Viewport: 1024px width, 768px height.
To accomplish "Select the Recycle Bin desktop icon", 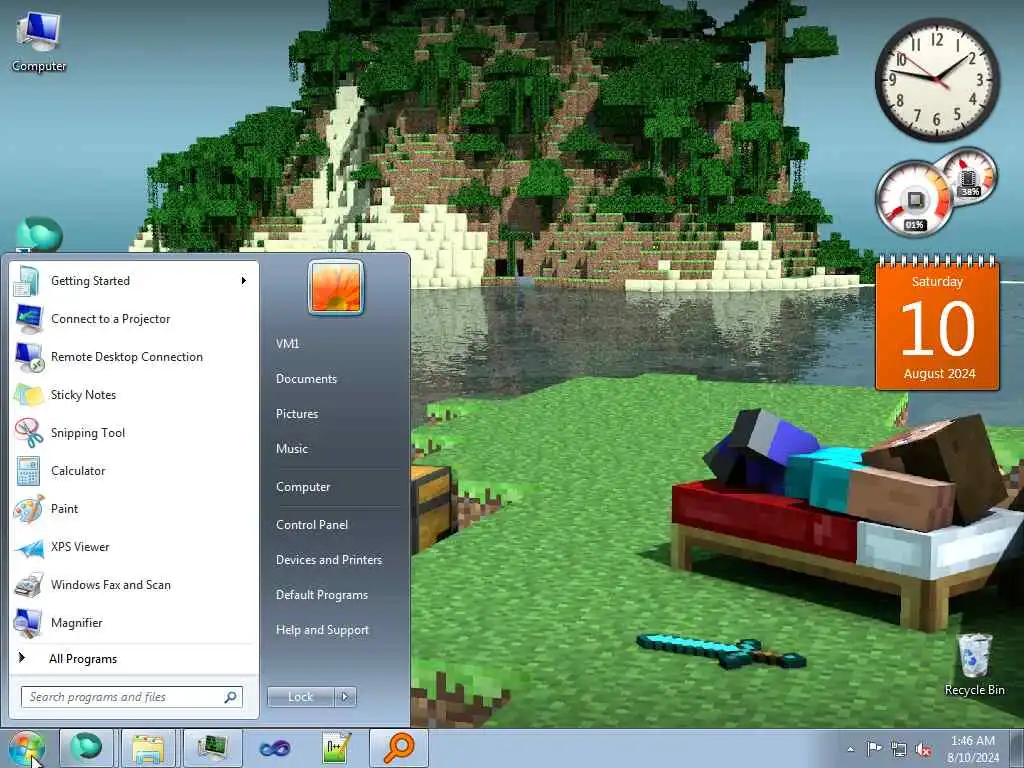I will (x=974, y=665).
